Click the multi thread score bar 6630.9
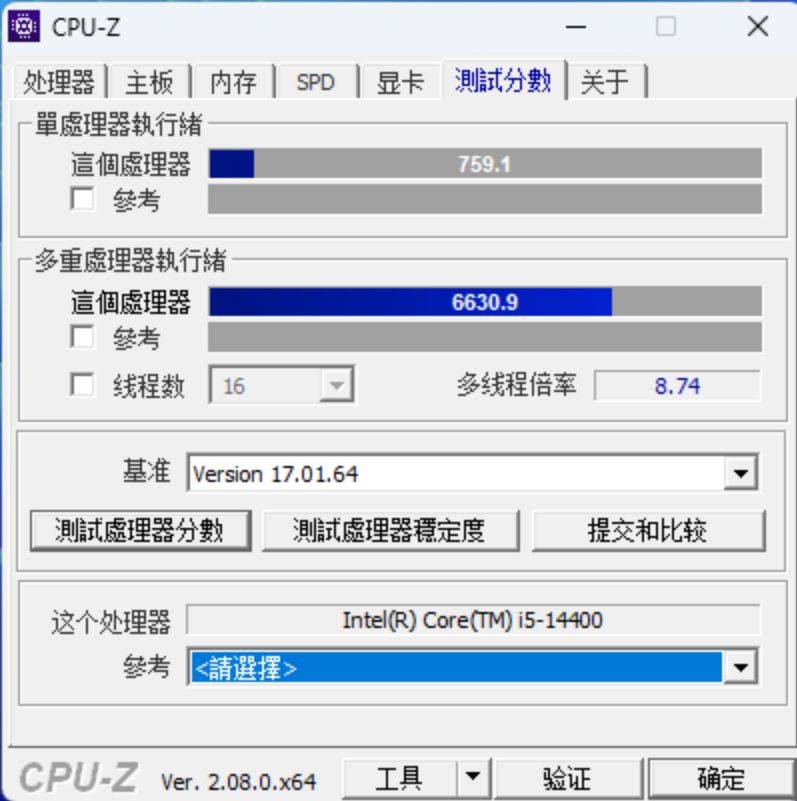Image resolution: width=797 pixels, height=801 pixels. point(485,301)
